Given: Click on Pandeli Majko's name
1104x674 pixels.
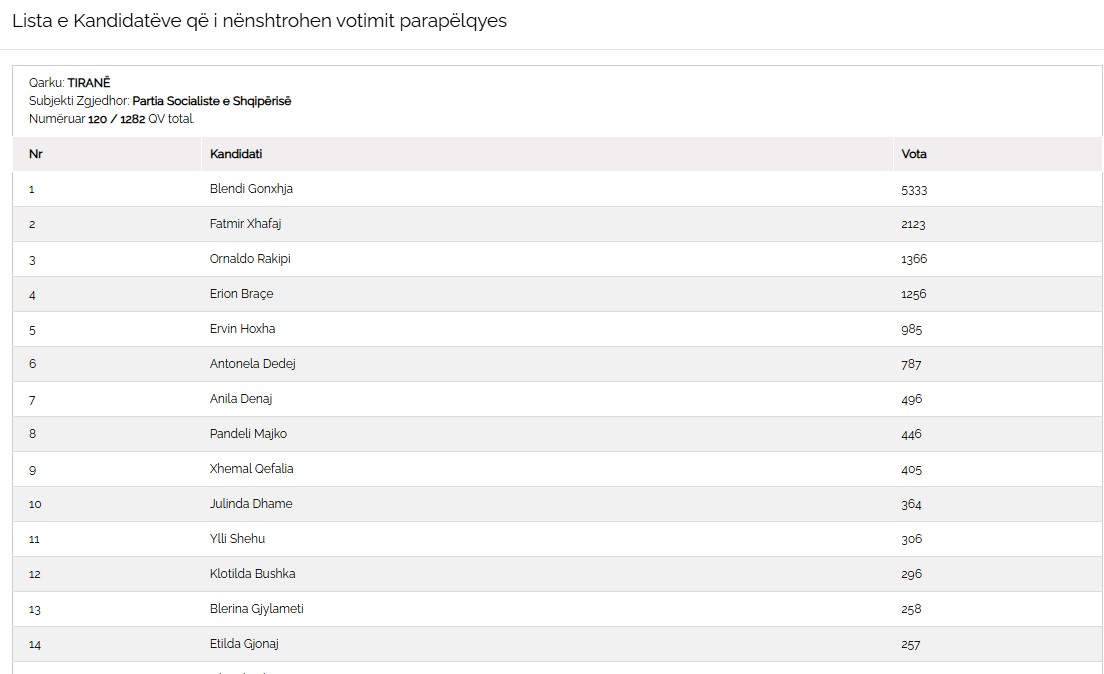Looking at the screenshot, I should (x=249, y=434).
